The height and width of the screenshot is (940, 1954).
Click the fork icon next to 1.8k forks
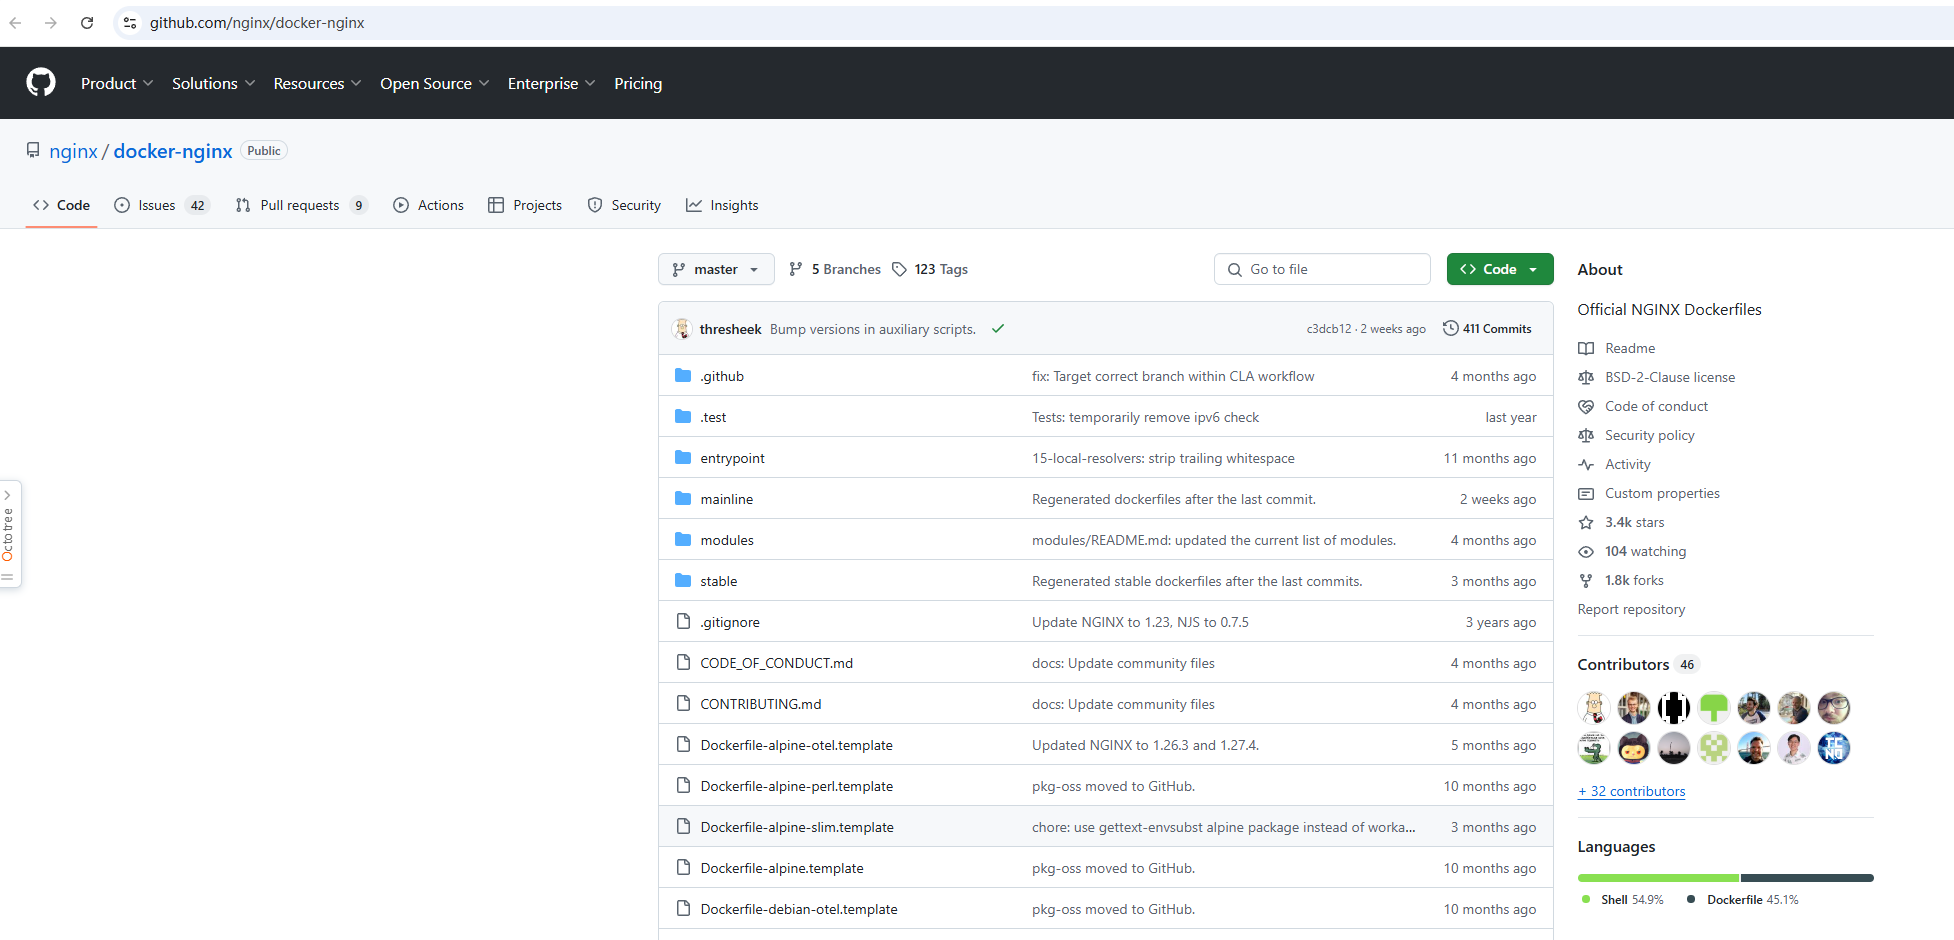[x=1586, y=580]
